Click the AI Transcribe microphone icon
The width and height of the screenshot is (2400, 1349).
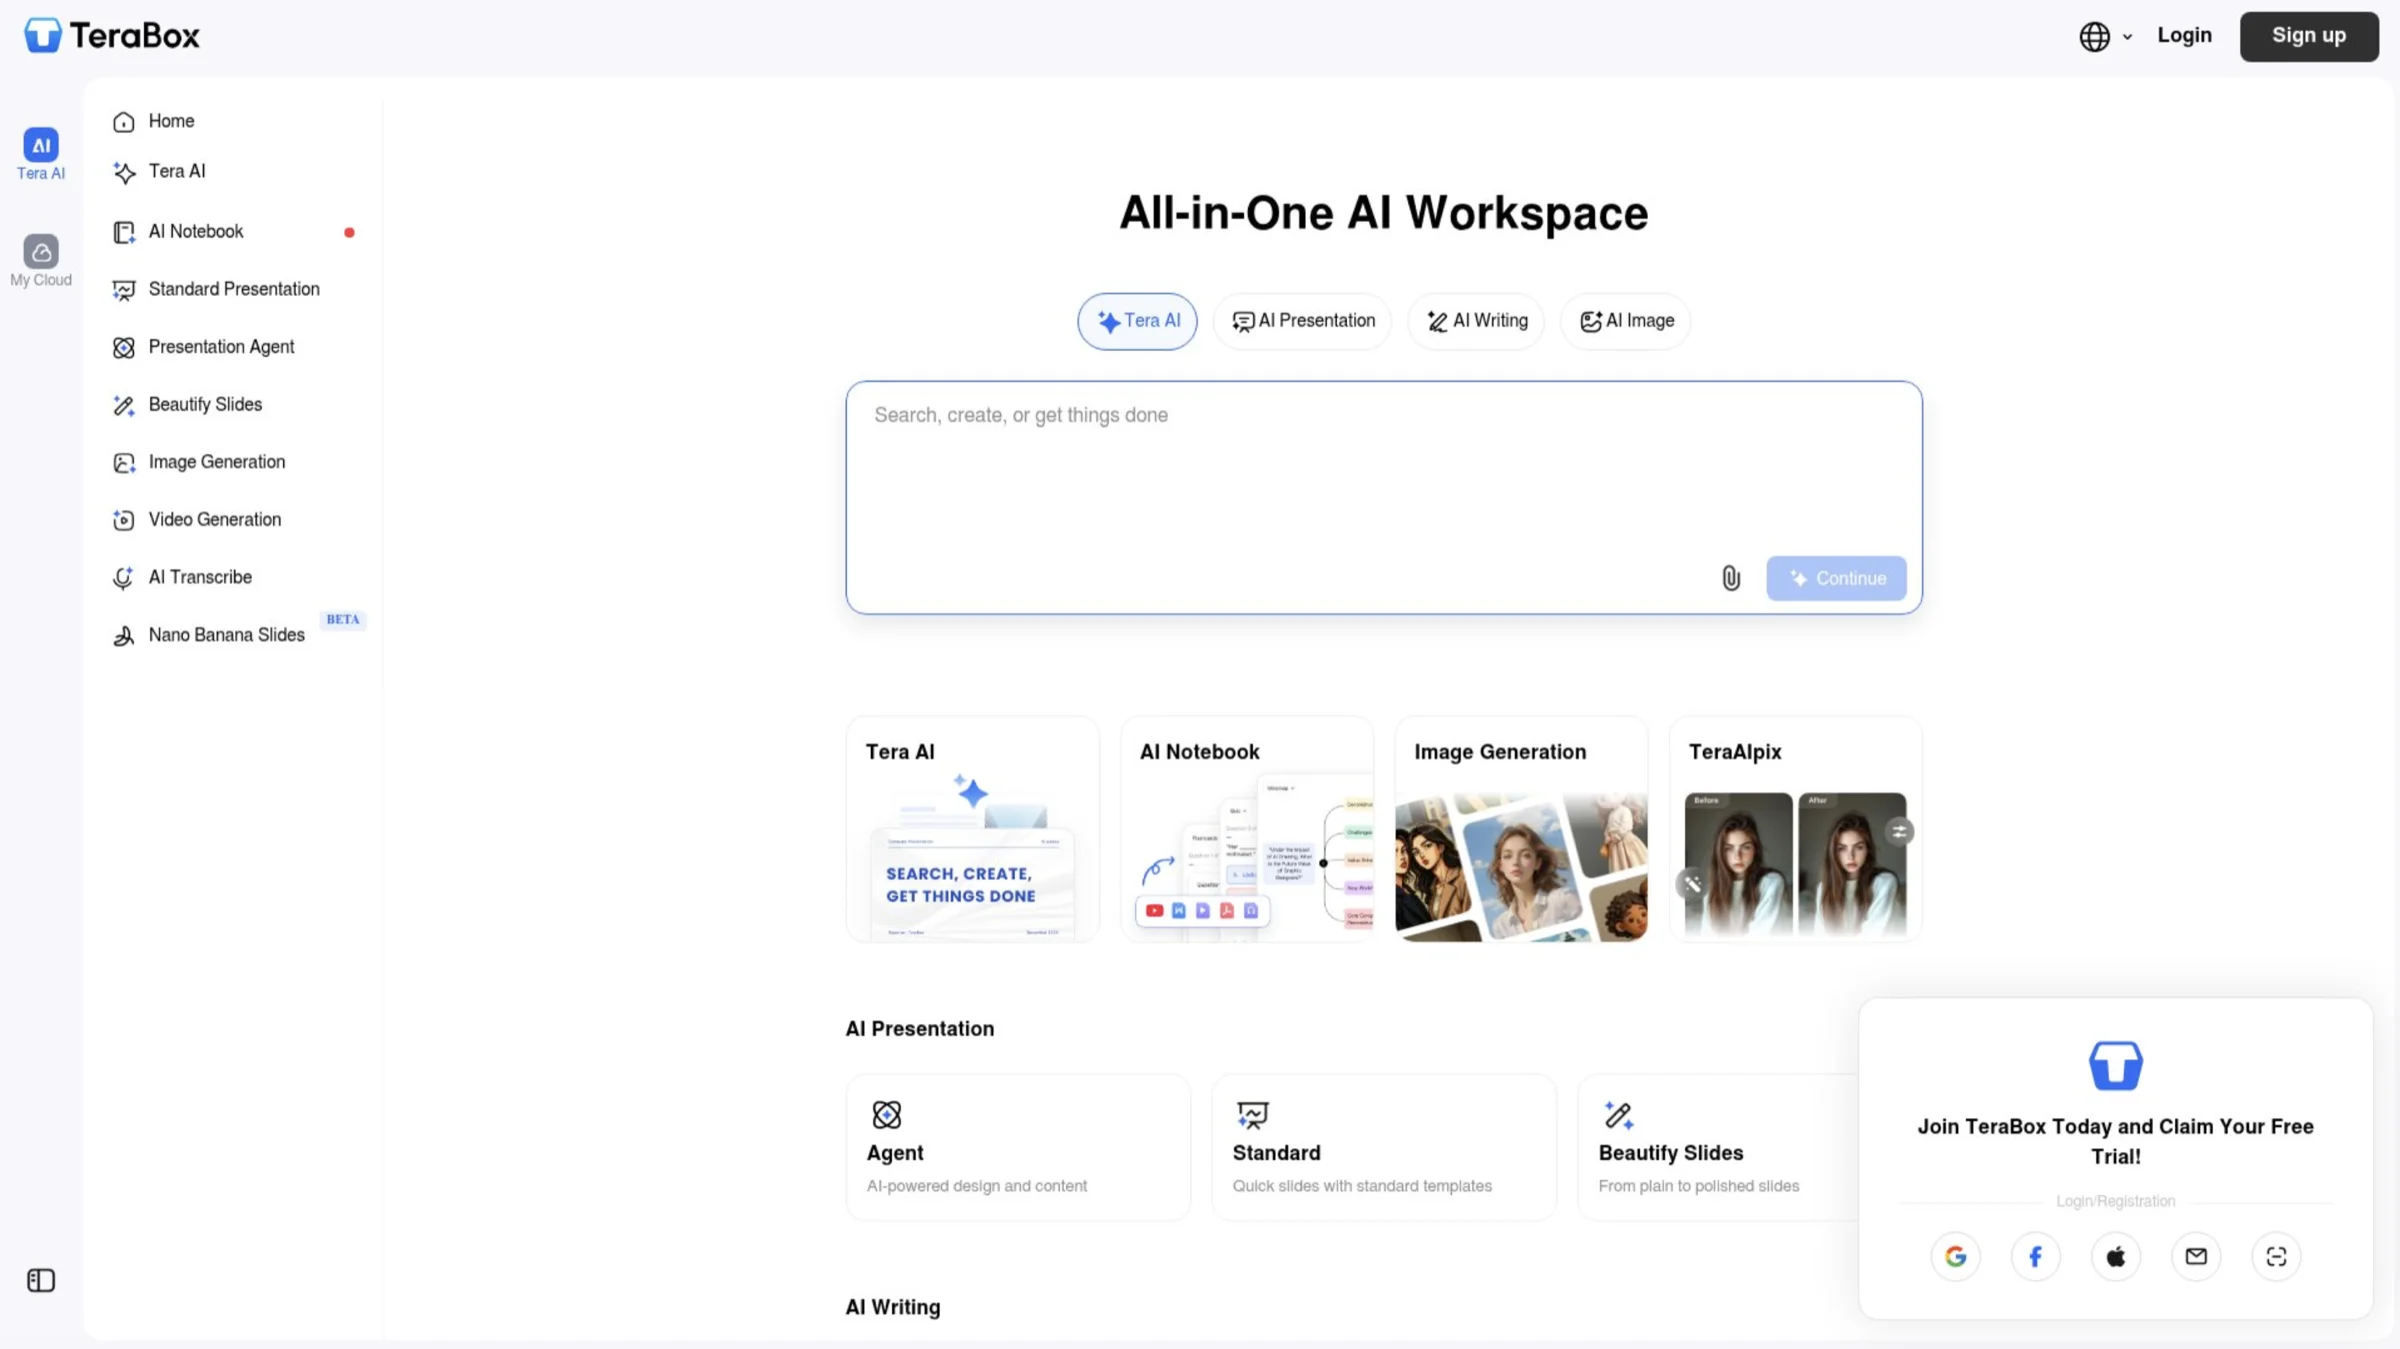(124, 578)
